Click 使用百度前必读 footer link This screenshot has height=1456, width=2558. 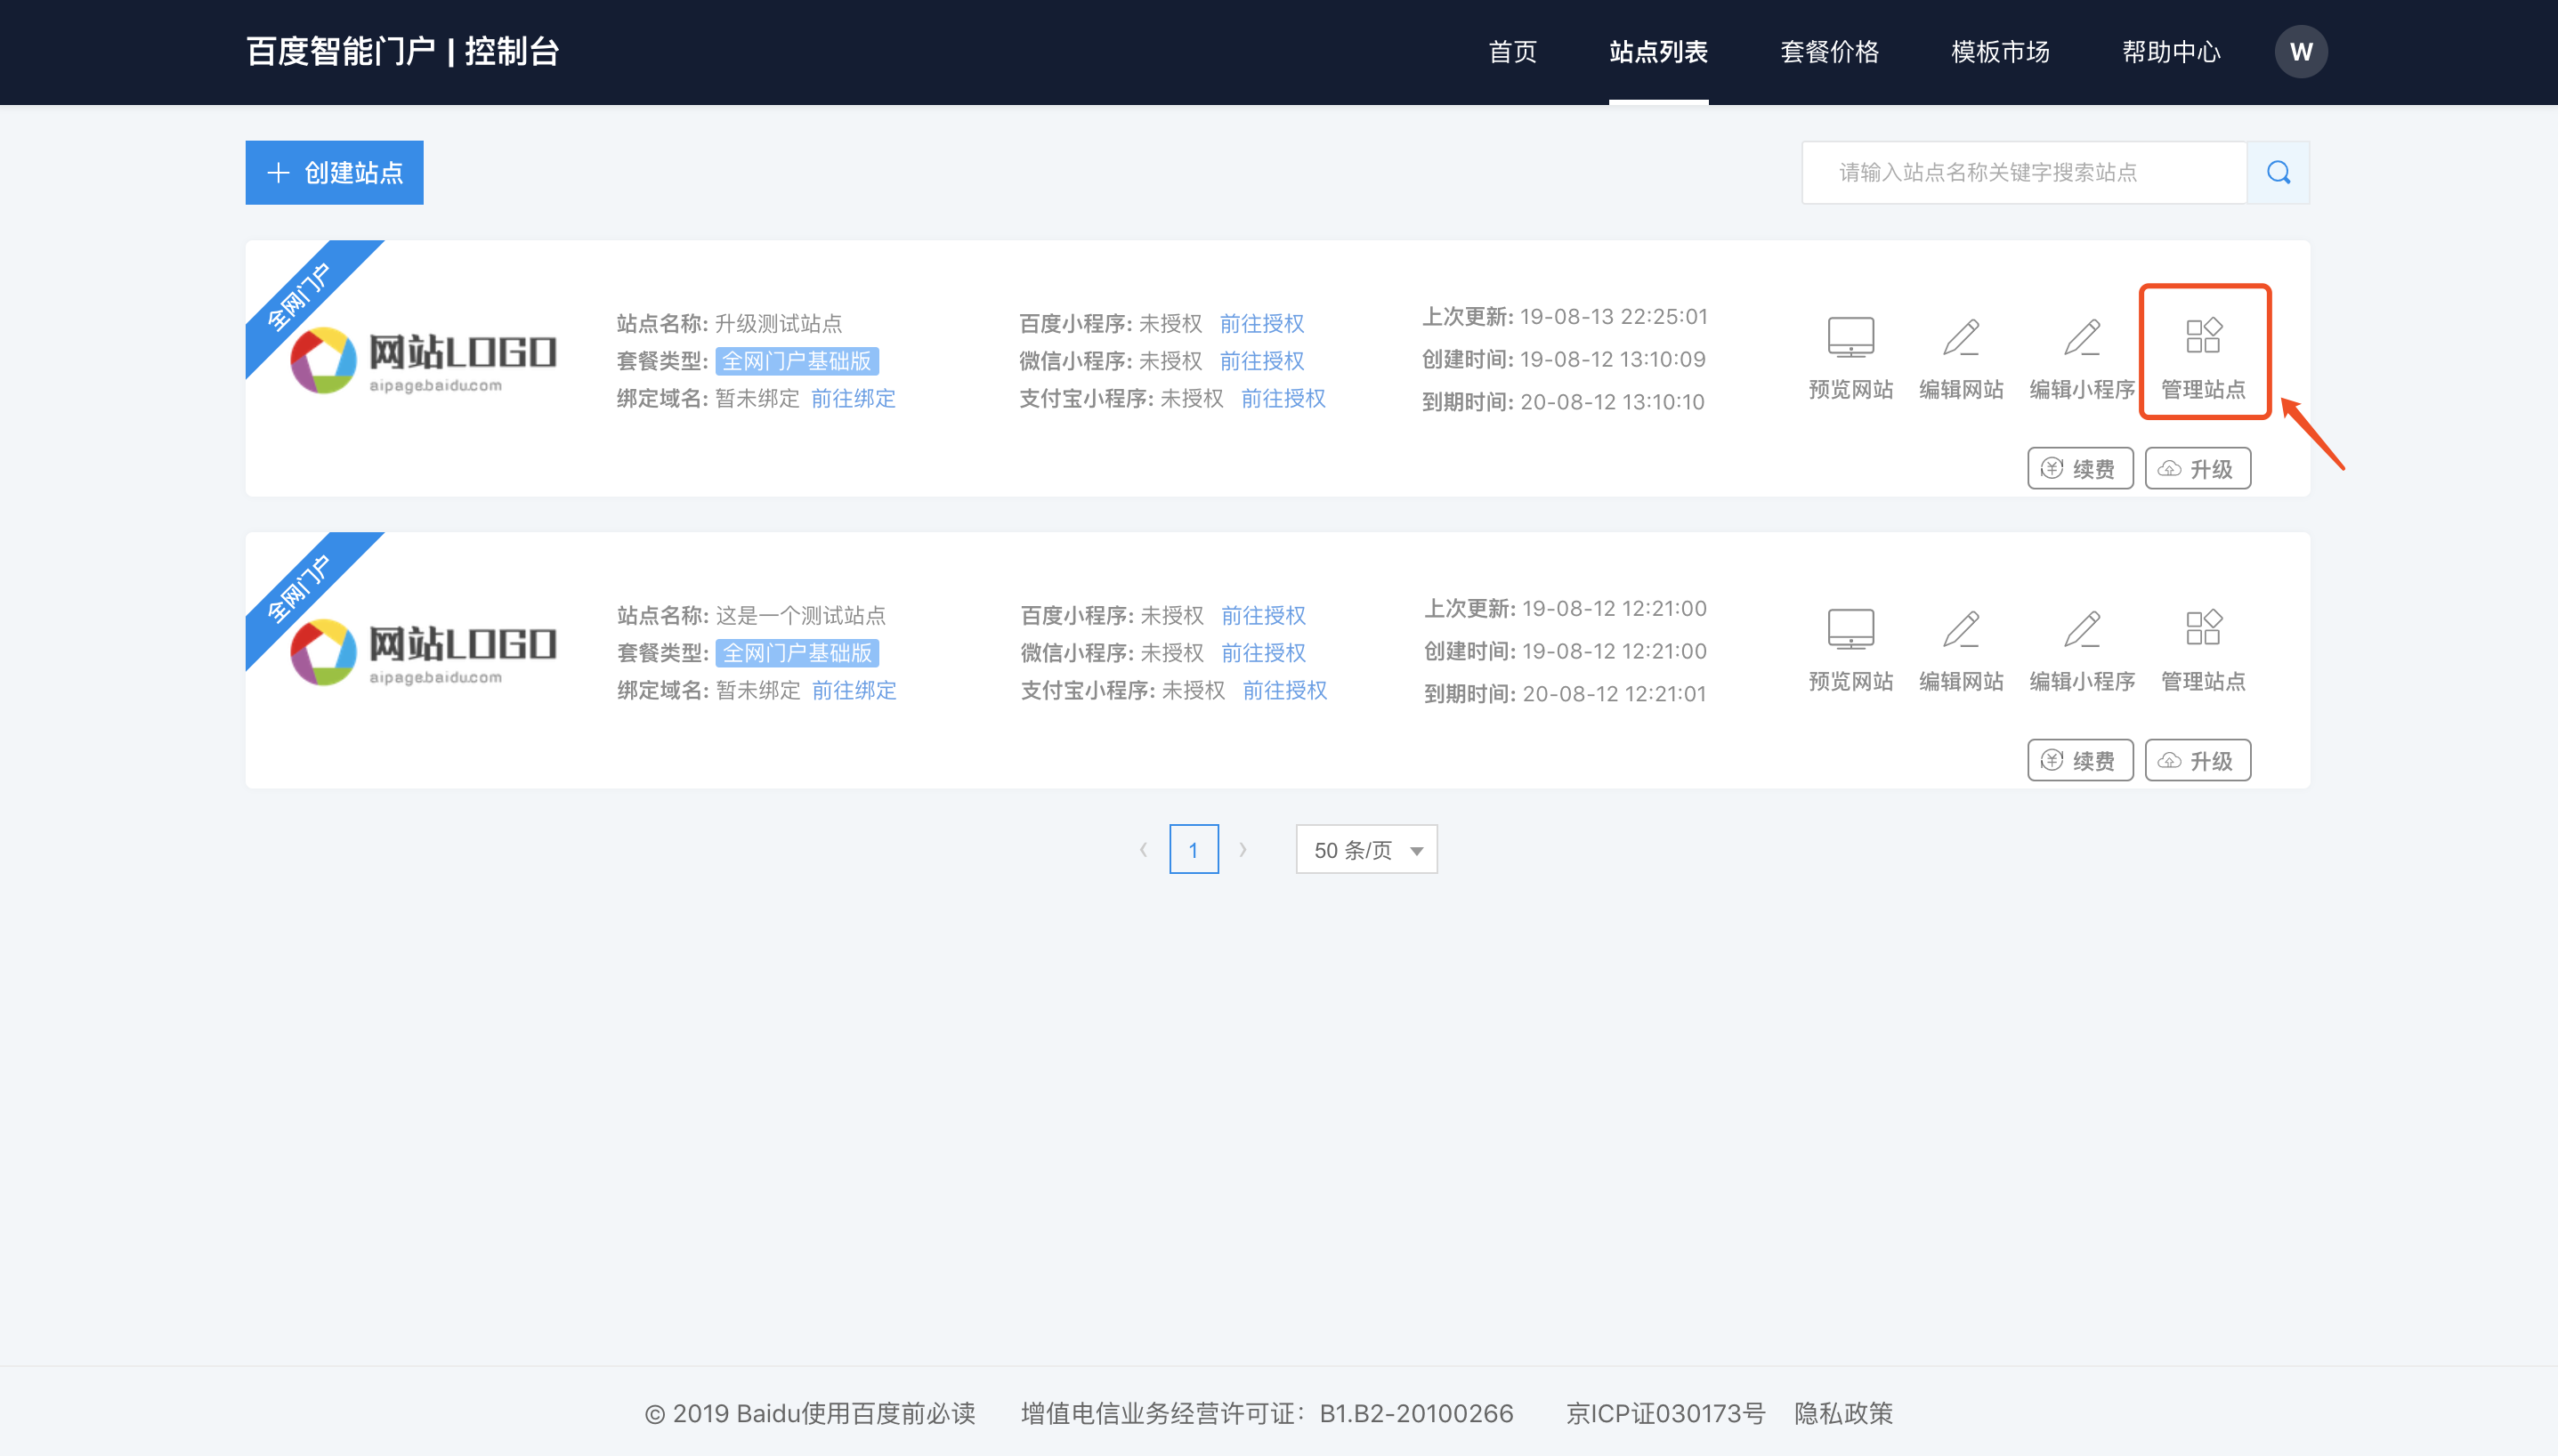tap(888, 1413)
